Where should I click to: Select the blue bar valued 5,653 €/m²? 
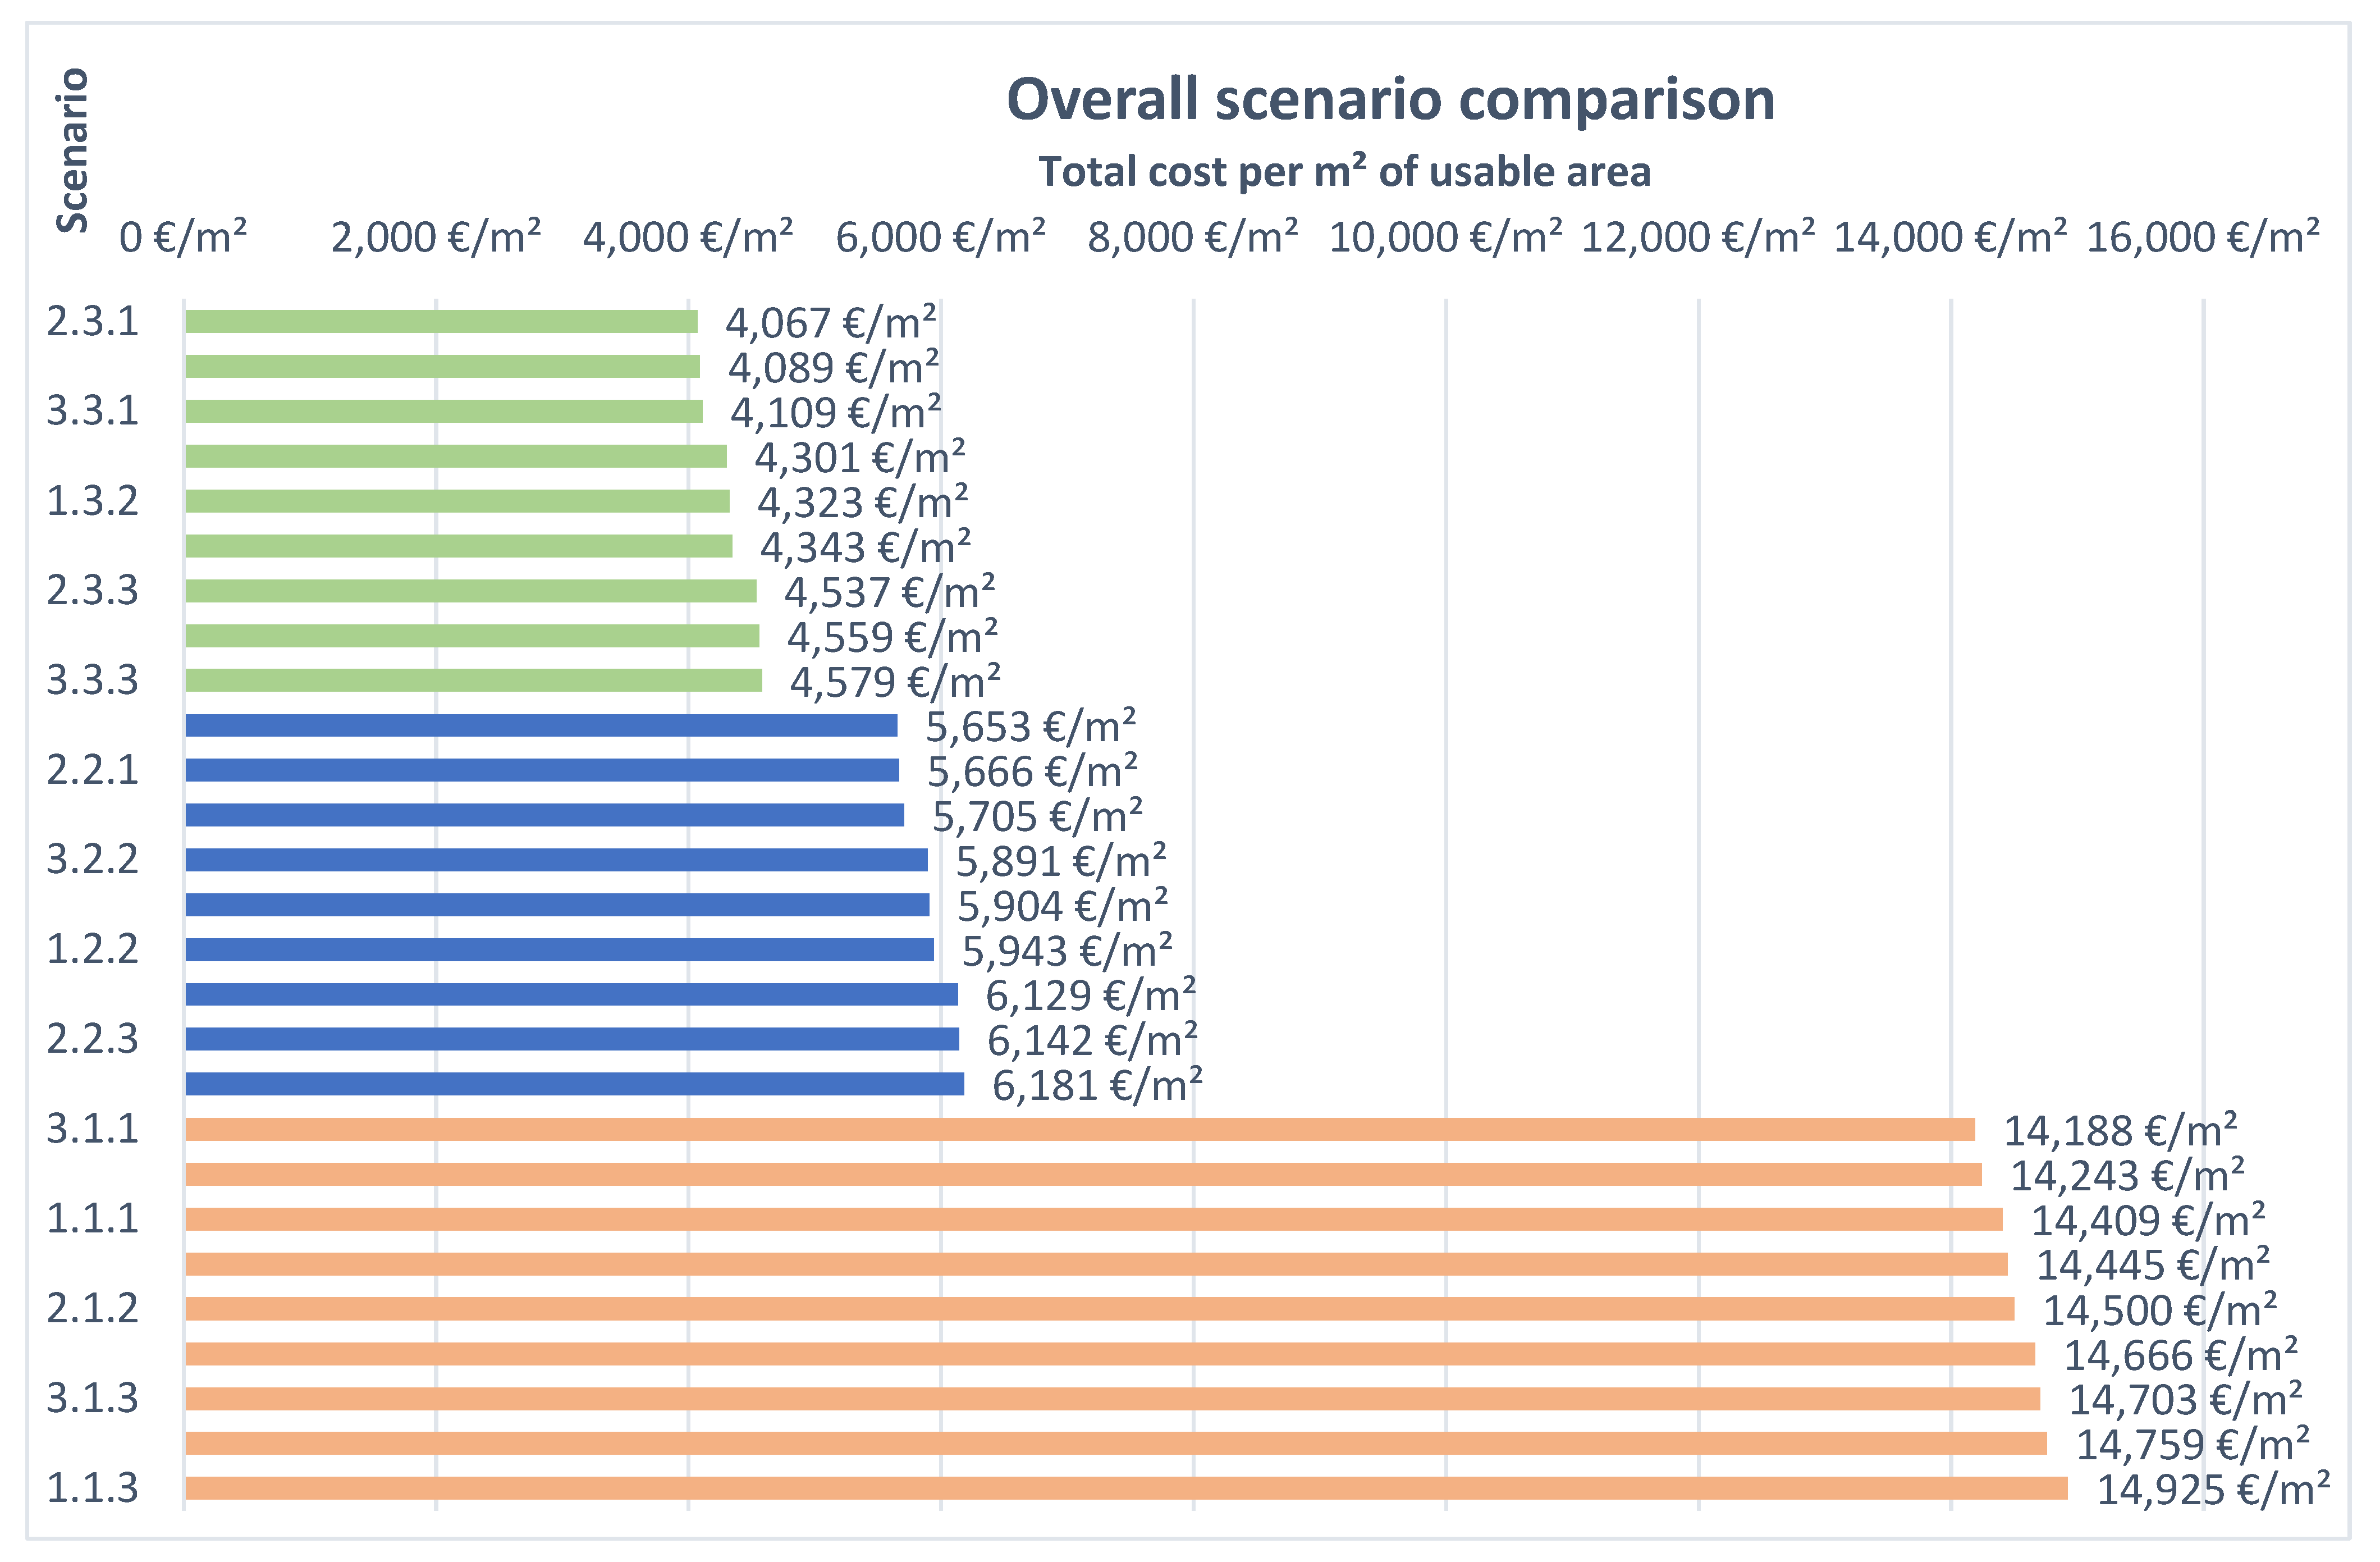click(x=540, y=725)
